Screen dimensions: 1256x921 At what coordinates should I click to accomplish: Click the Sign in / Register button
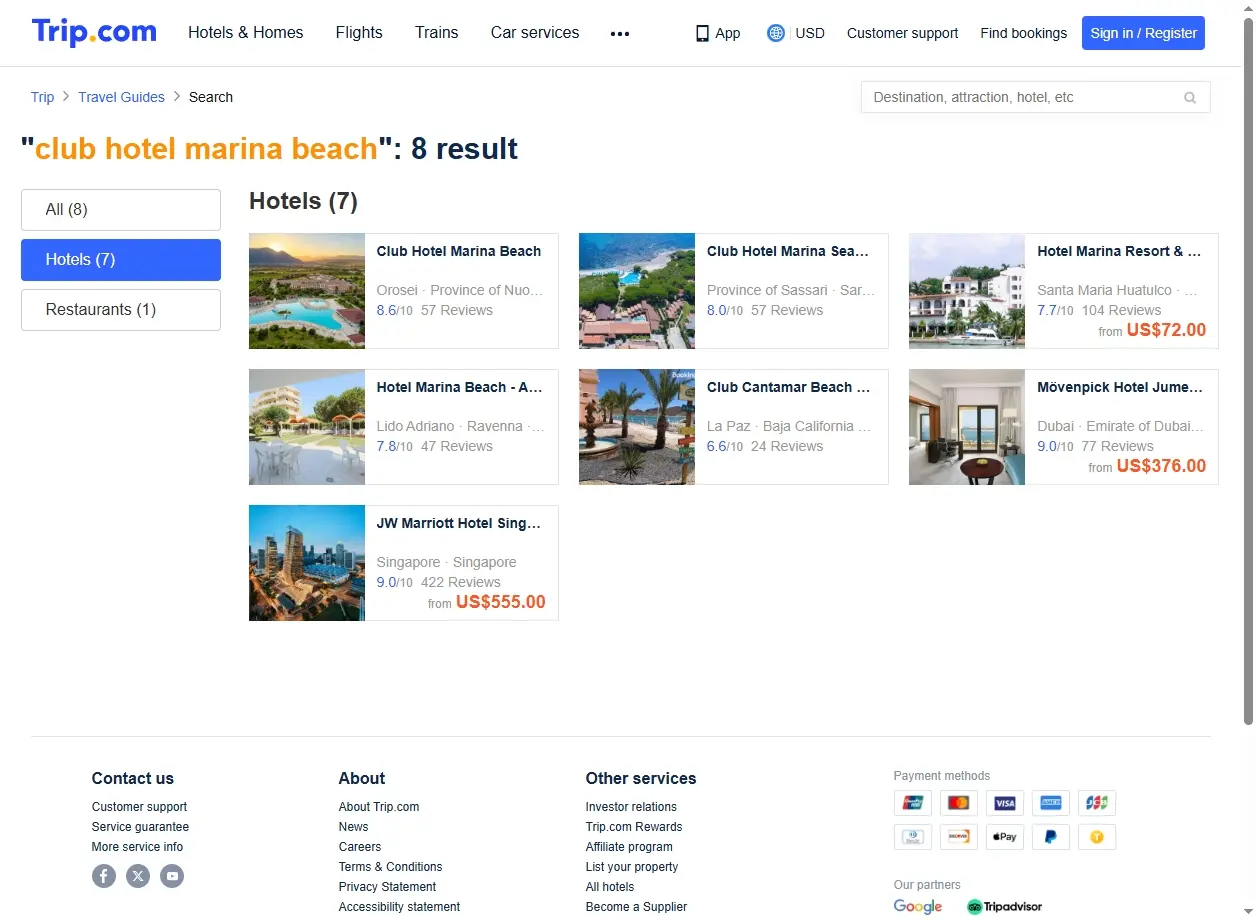[1143, 33]
